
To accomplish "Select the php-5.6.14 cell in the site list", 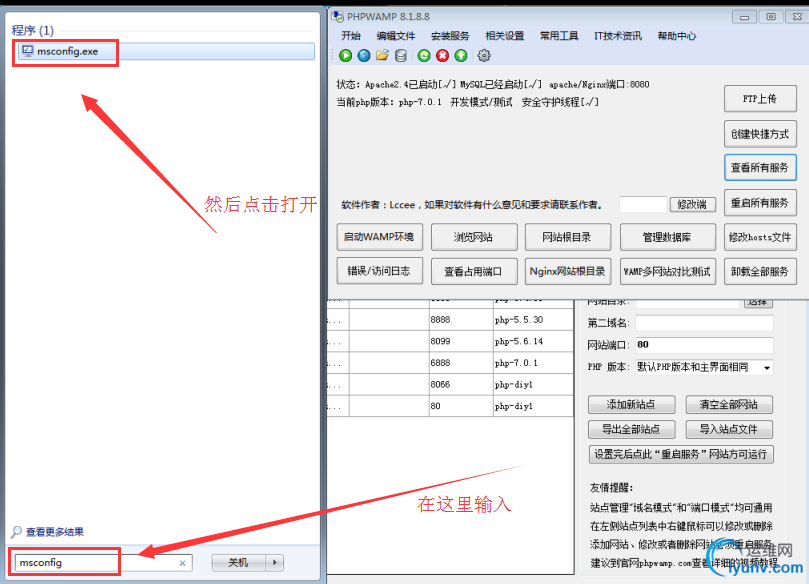I will (533, 341).
